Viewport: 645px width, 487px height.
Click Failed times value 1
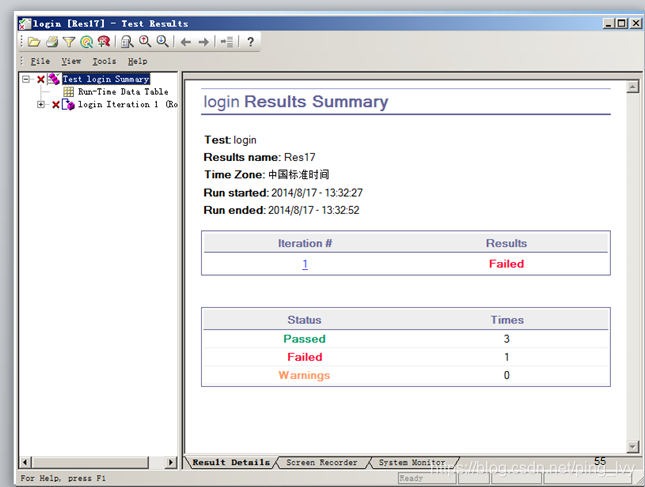tap(506, 357)
